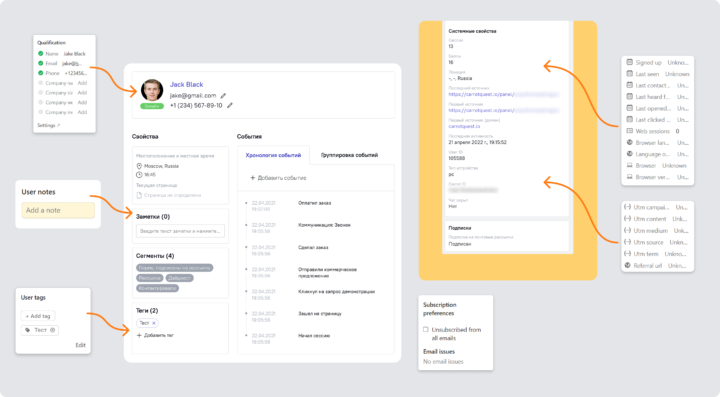Click the icon beside Utm source
This screenshot has height=397, width=720.
(627, 242)
